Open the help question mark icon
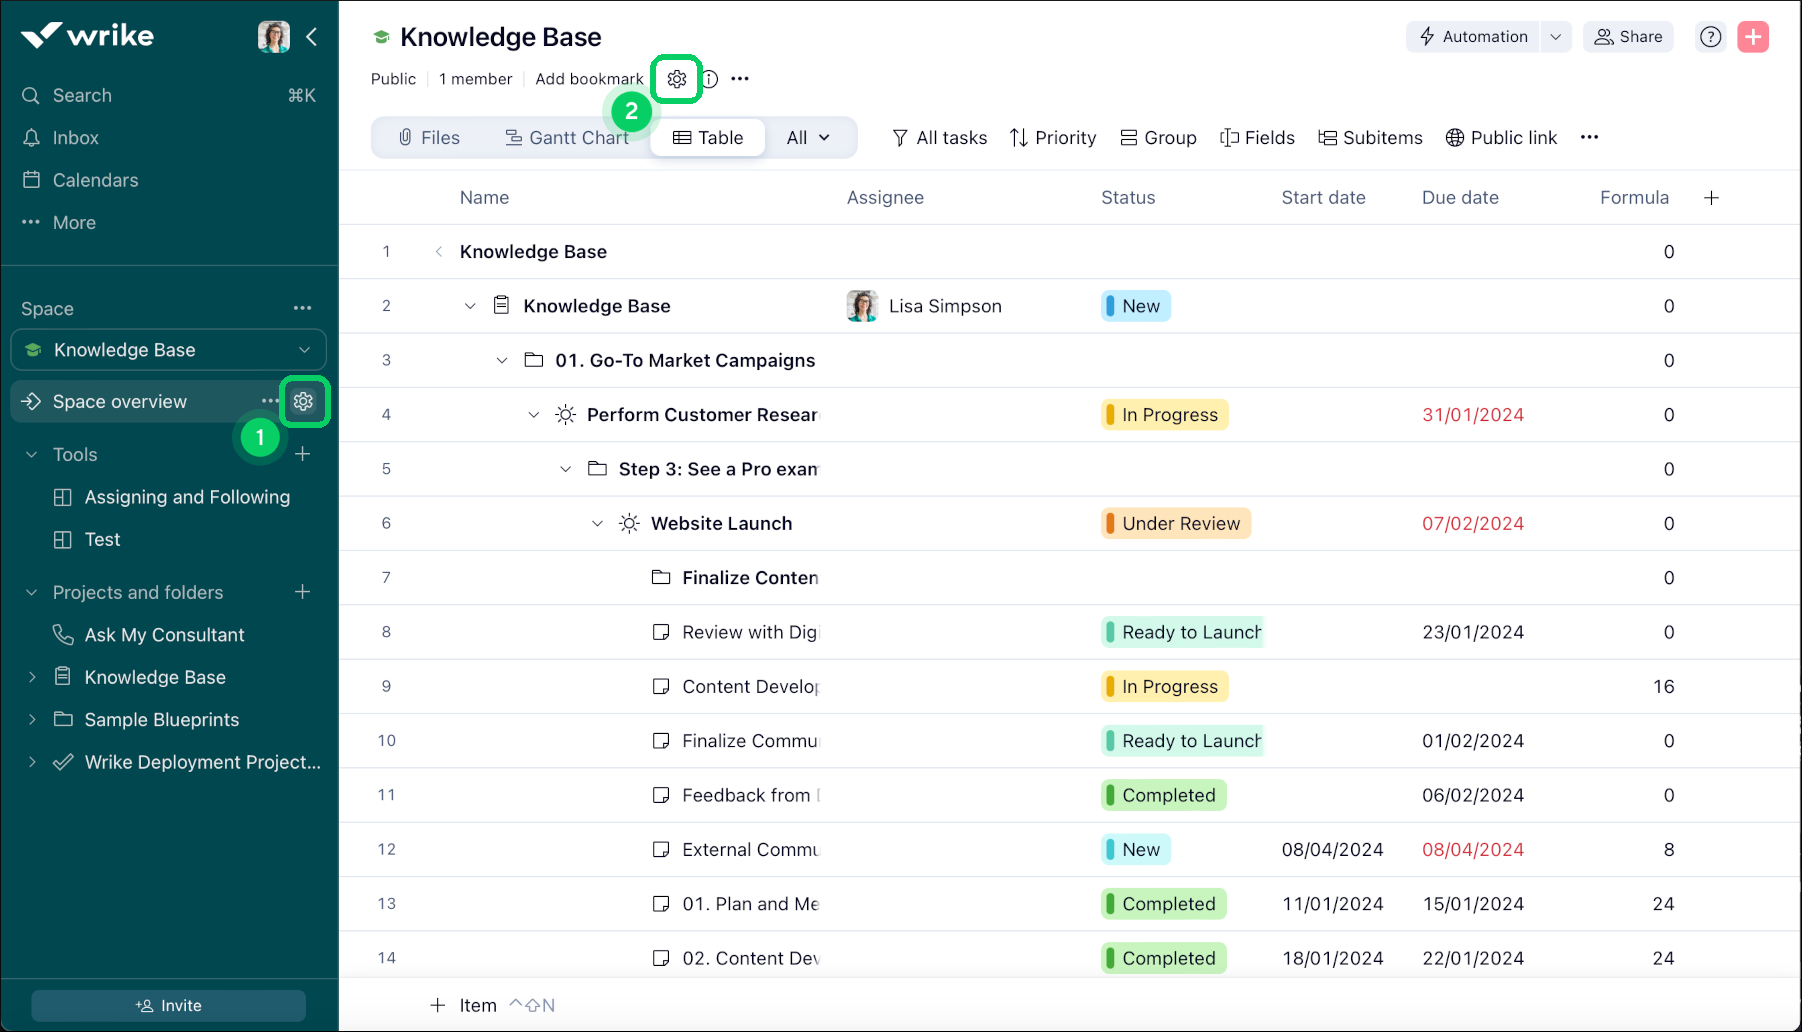Screen dimensions: 1802x1032 [x=1711, y=37]
